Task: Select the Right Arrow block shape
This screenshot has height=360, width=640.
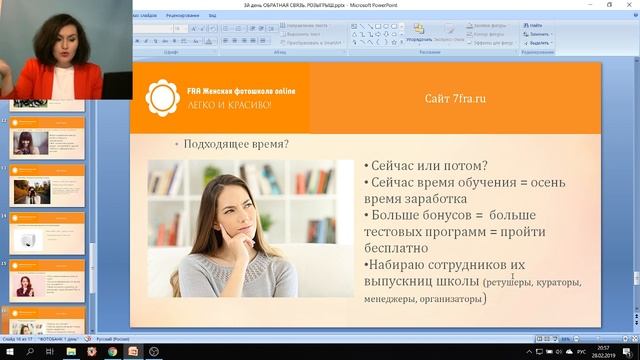Action: click(x=378, y=34)
